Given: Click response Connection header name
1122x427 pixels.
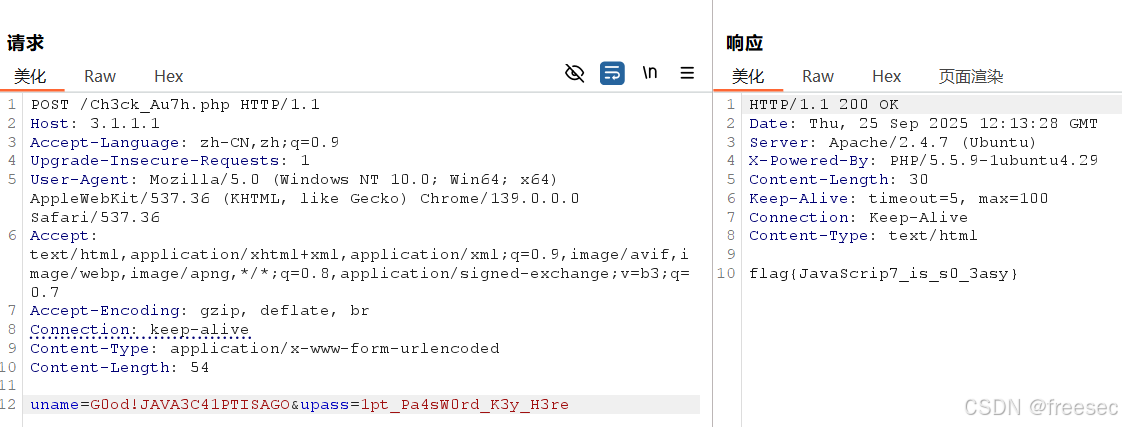Looking at the screenshot, I should (798, 217).
